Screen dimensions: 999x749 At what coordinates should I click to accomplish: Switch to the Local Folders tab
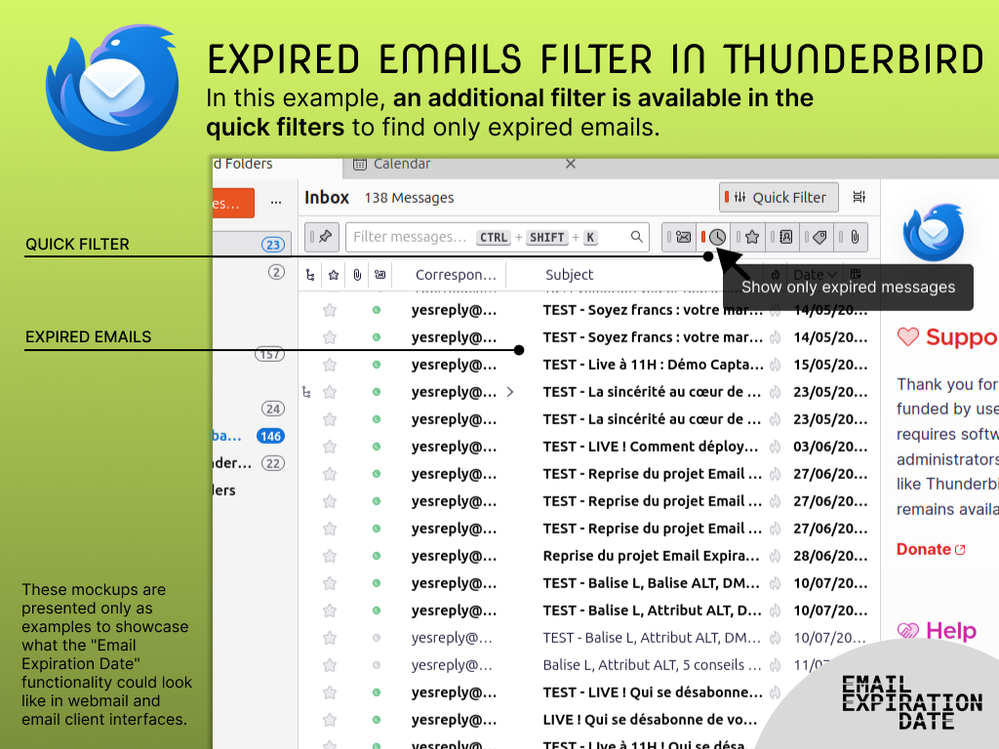click(243, 164)
